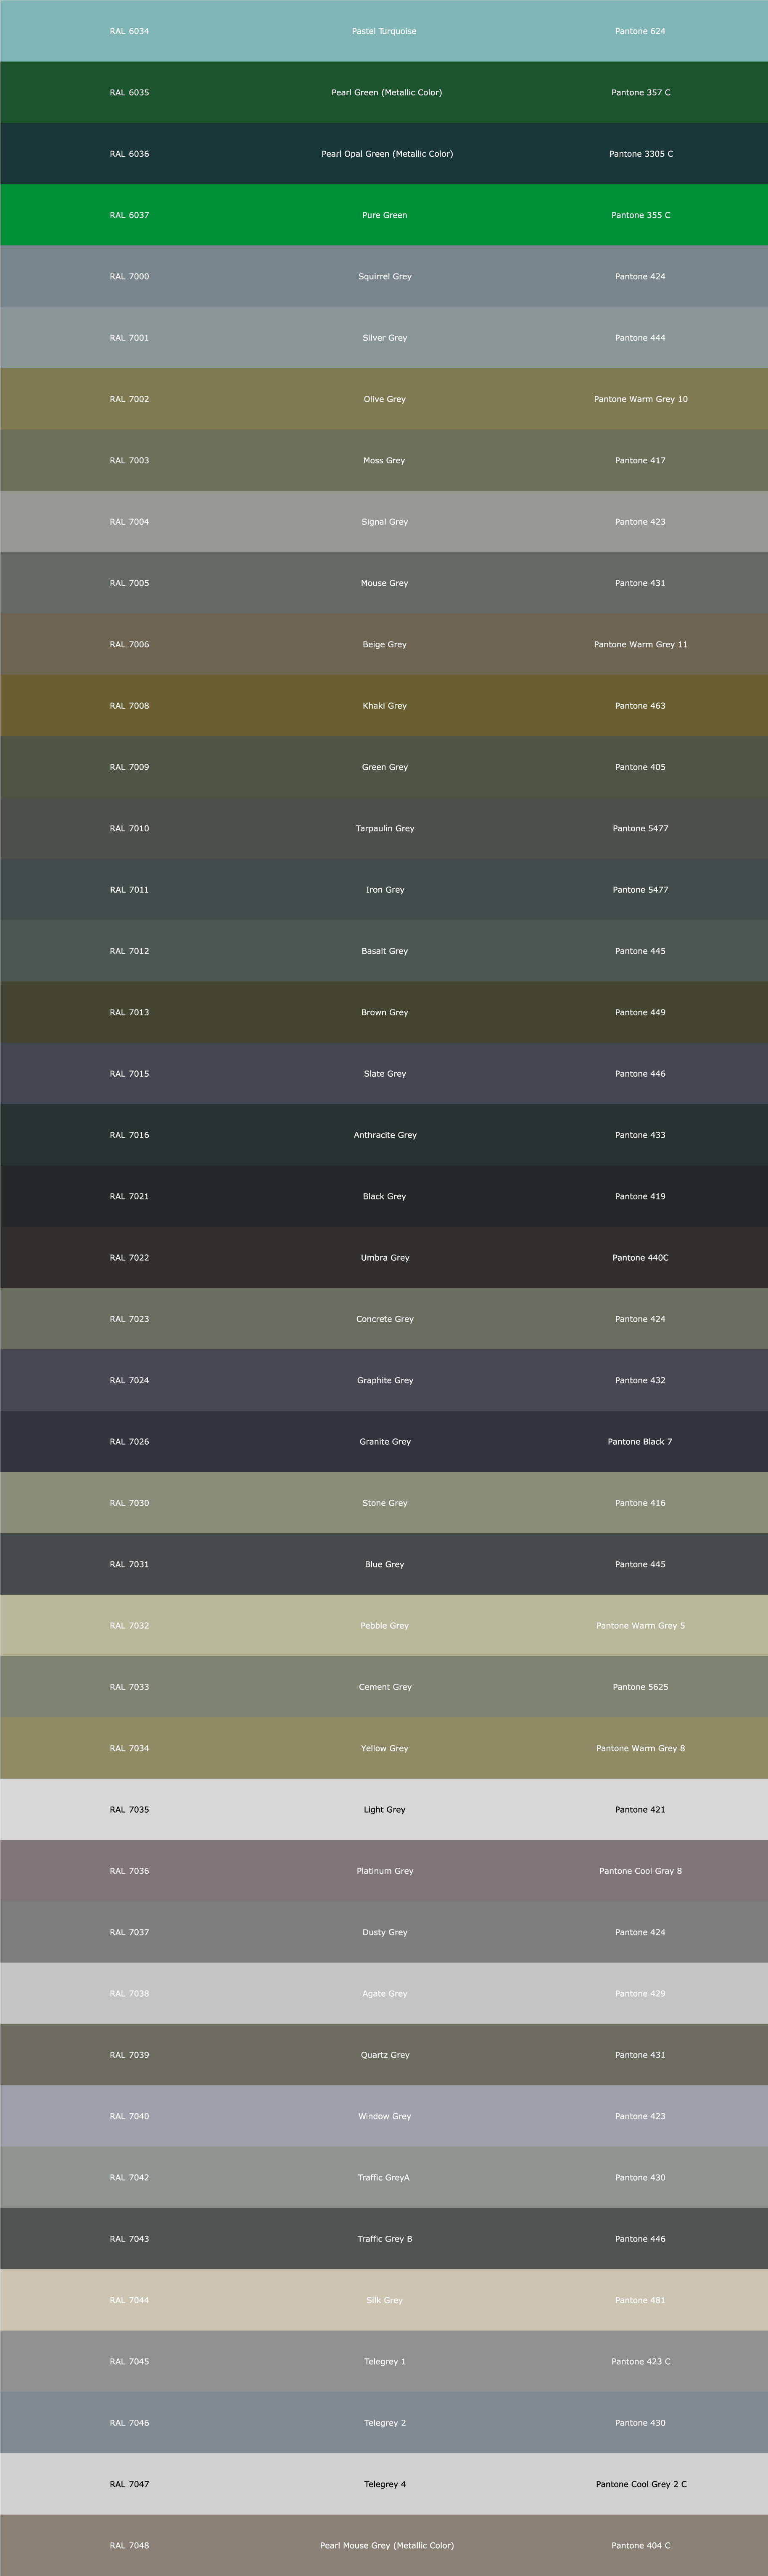This screenshot has width=768, height=2576.
Task: Select the Green Grey name
Action: [x=385, y=767]
